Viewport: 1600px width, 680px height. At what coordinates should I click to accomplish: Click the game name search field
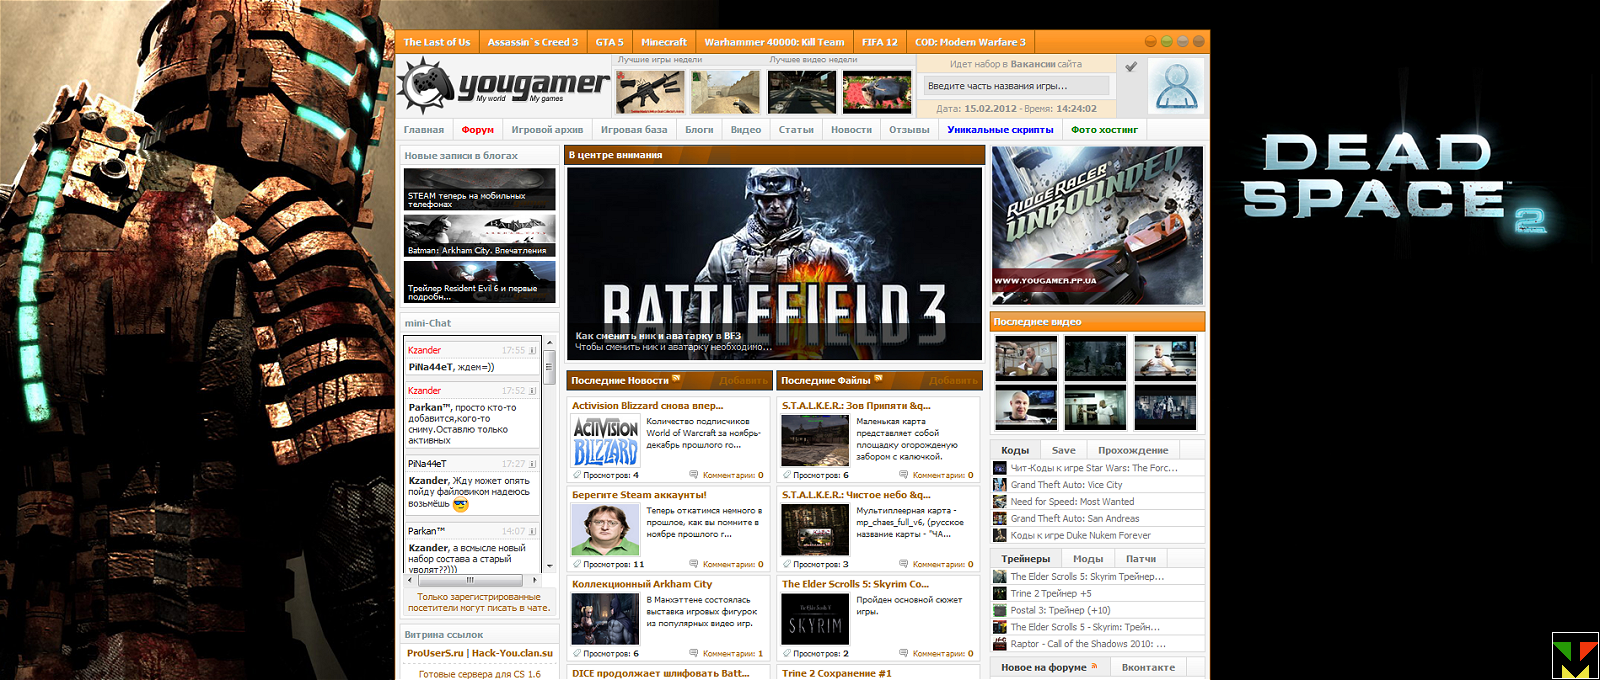[1019, 86]
